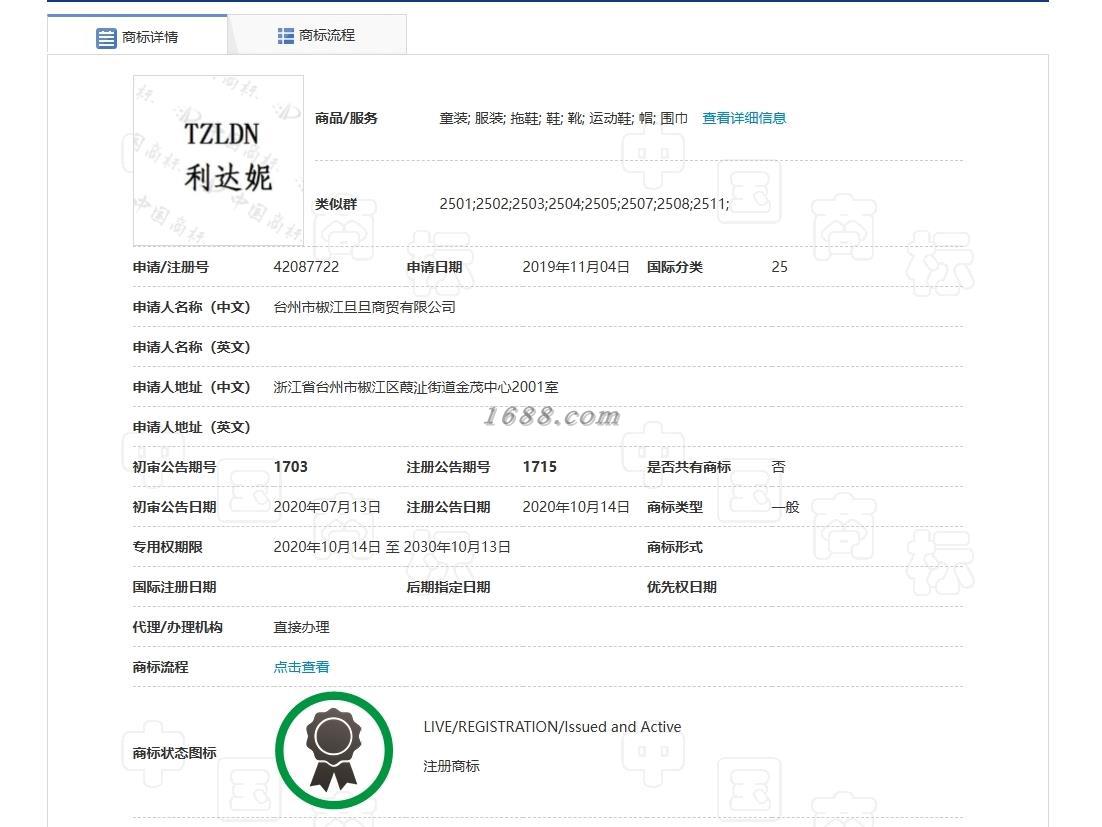Click the 优先权日期 label

click(682, 587)
